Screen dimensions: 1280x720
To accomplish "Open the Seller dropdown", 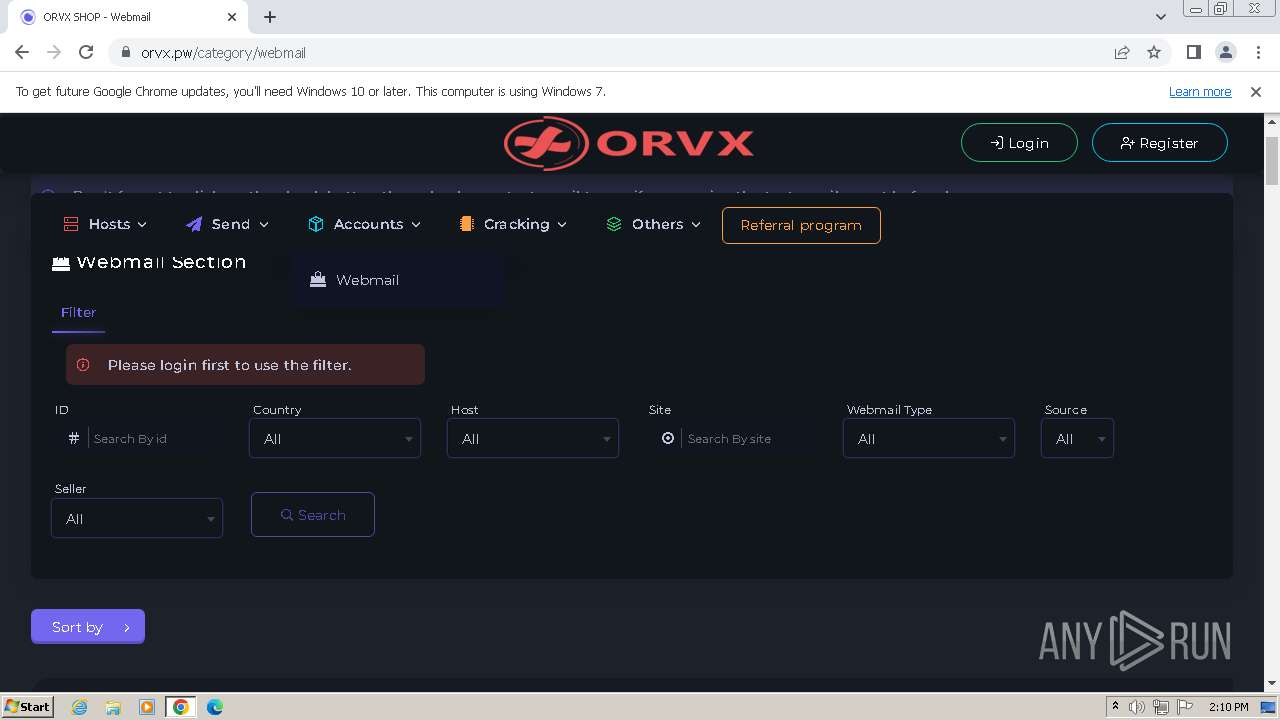I will point(137,518).
